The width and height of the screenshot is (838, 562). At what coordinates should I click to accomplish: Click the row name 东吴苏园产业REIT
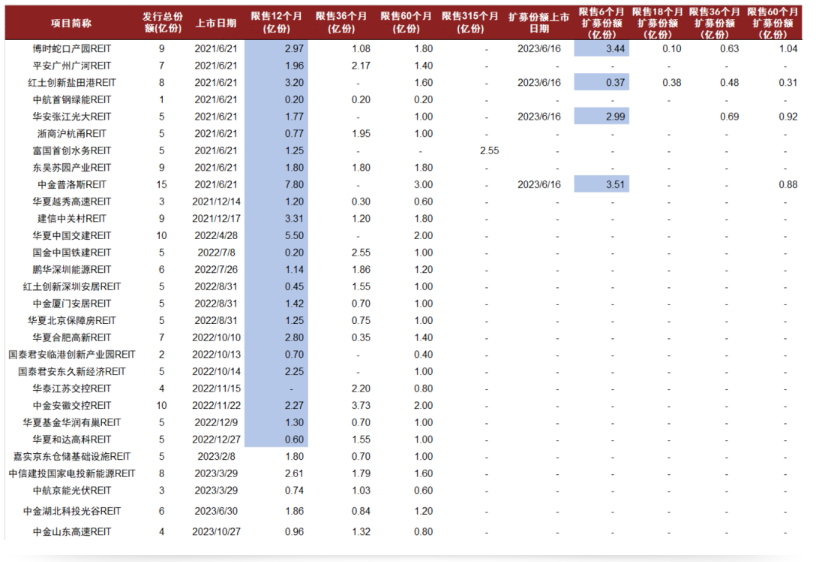pos(72,168)
